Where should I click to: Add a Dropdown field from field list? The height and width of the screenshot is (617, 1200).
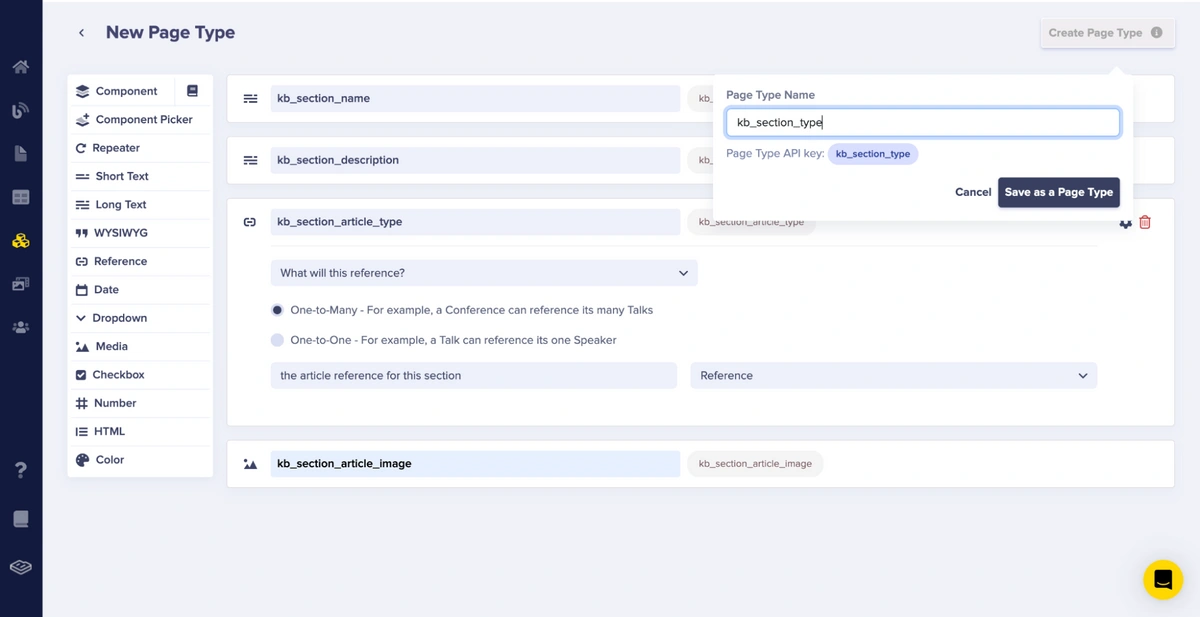119,318
